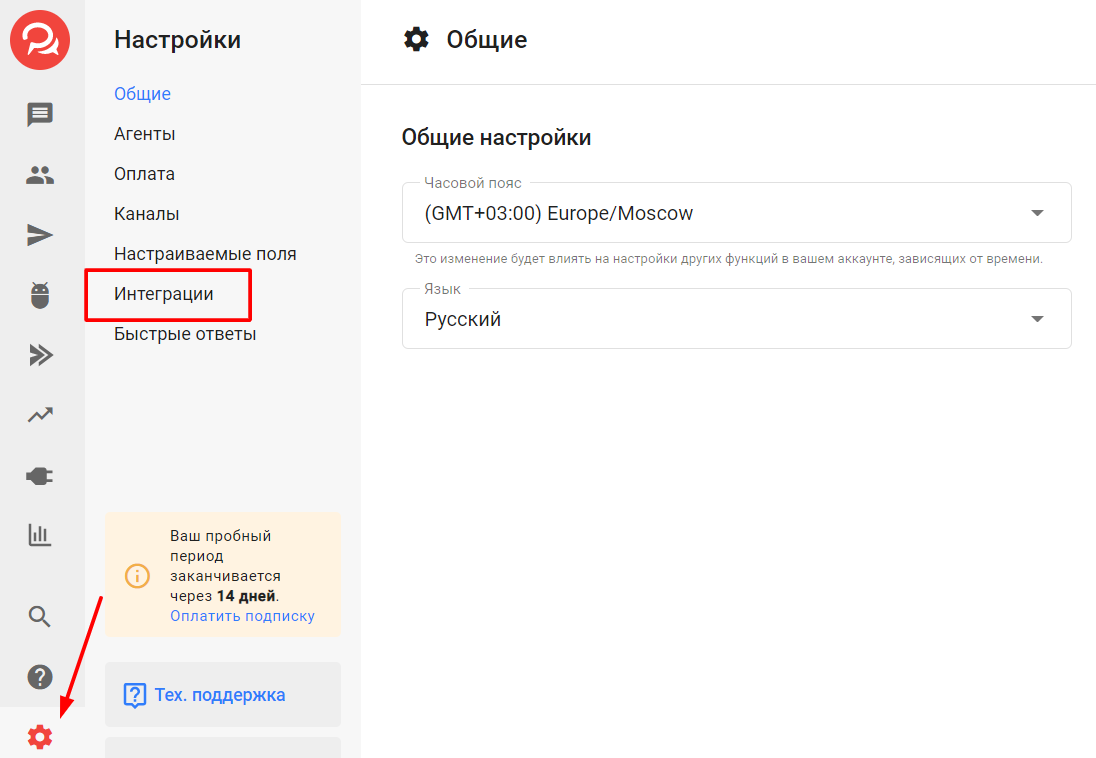This screenshot has width=1096, height=758.
Task: Open the messages chat bubble icon
Action: click(x=40, y=115)
